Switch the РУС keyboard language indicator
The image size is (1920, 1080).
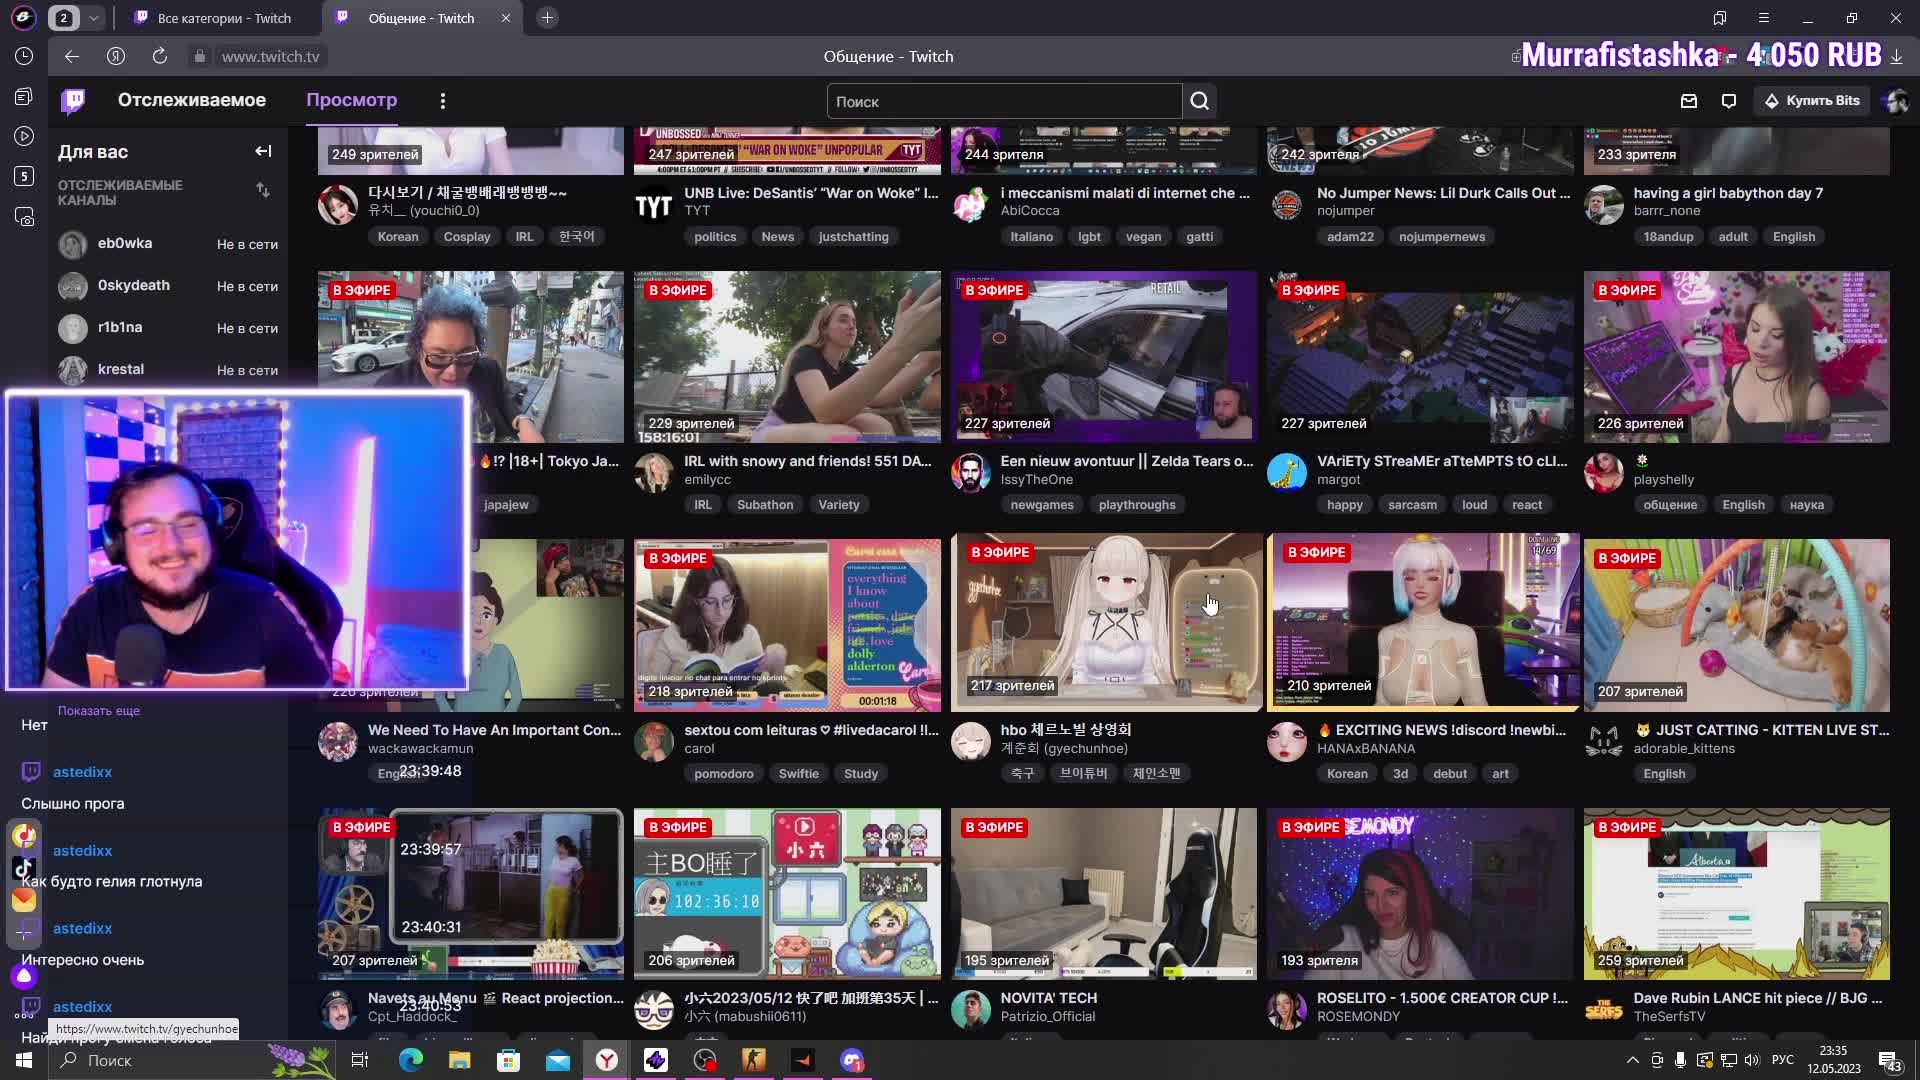1783,1060
